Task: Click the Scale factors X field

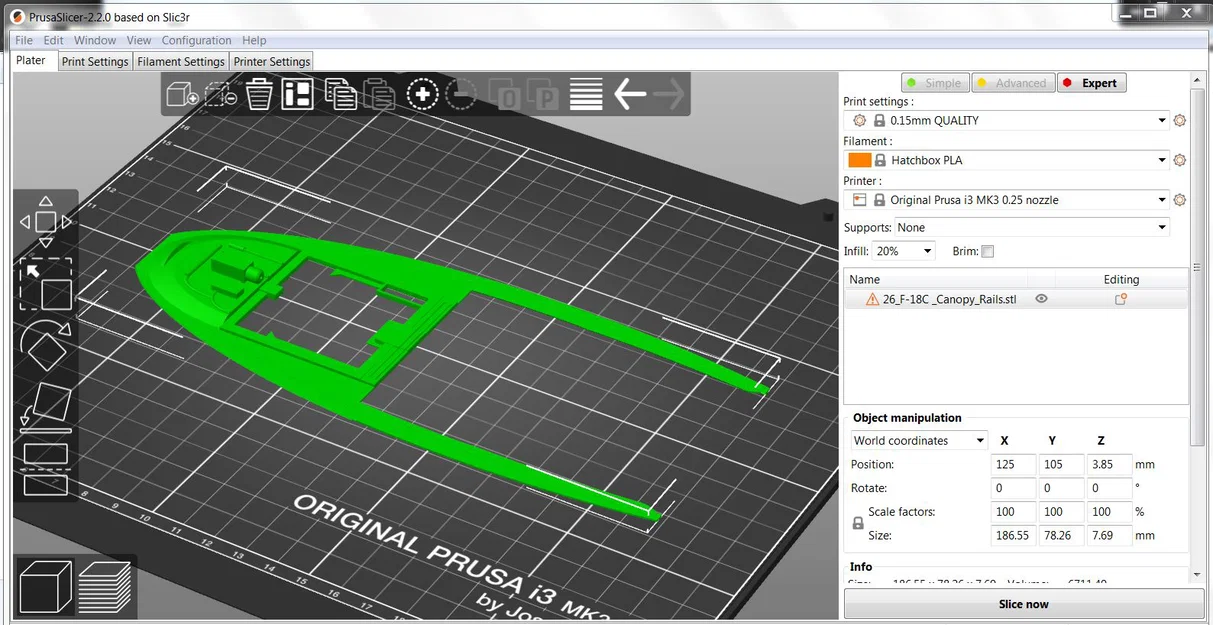Action: pos(1013,512)
